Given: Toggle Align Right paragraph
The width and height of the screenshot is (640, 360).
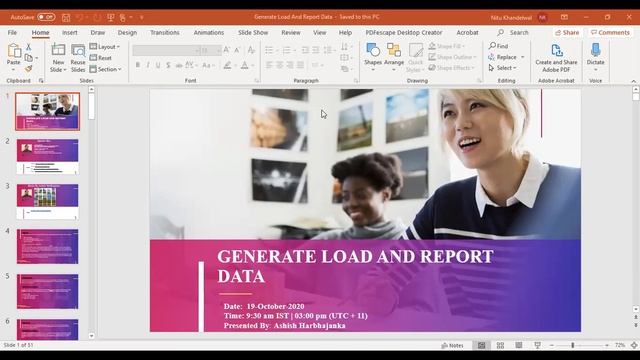Looking at the screenshot, I should (290, 65).
